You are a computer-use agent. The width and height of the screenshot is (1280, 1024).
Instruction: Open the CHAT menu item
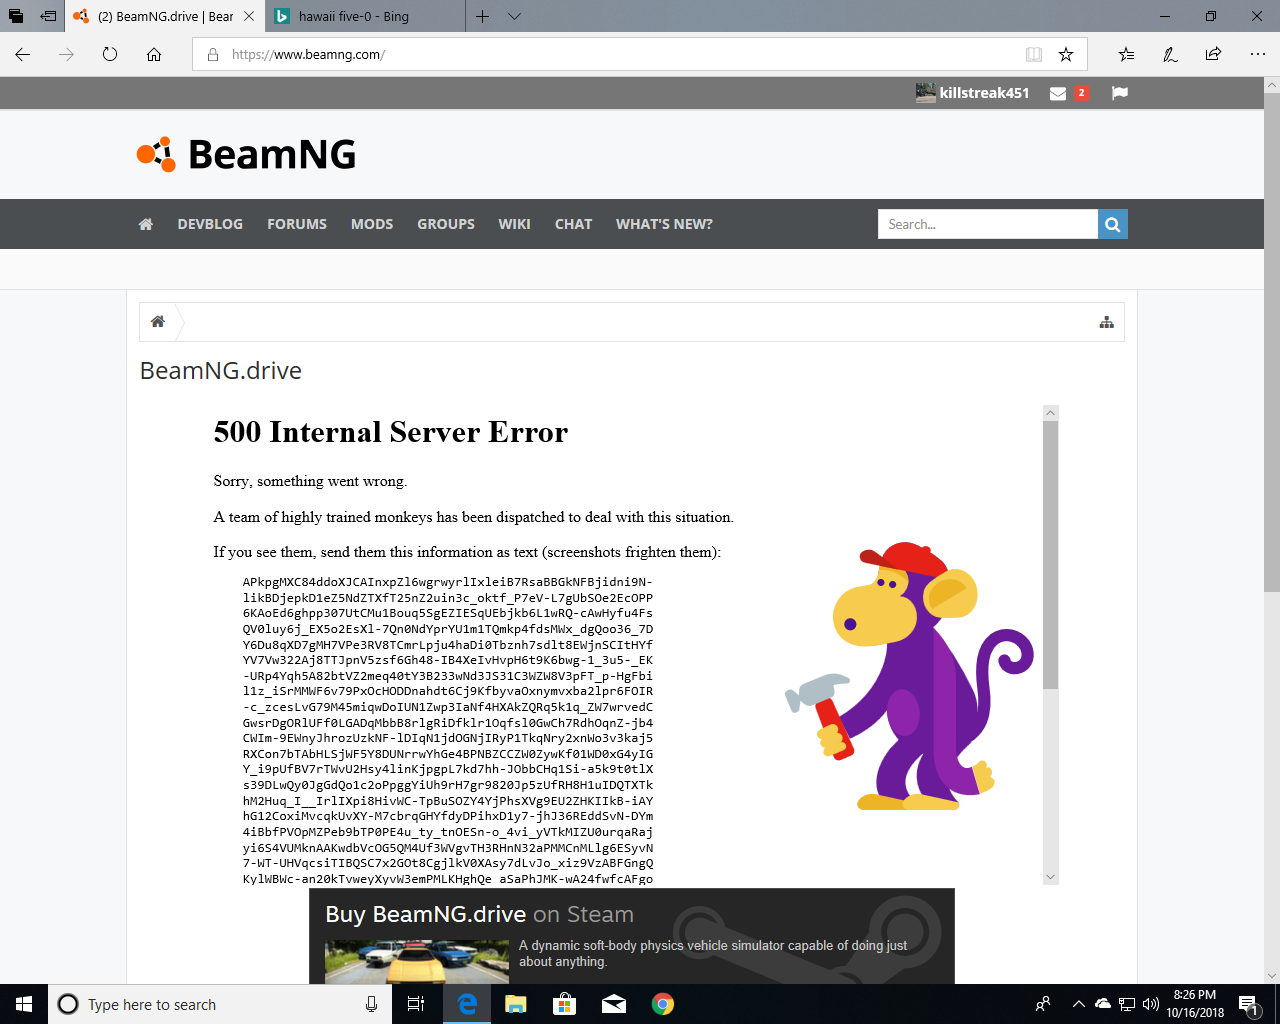pos(573,224)
